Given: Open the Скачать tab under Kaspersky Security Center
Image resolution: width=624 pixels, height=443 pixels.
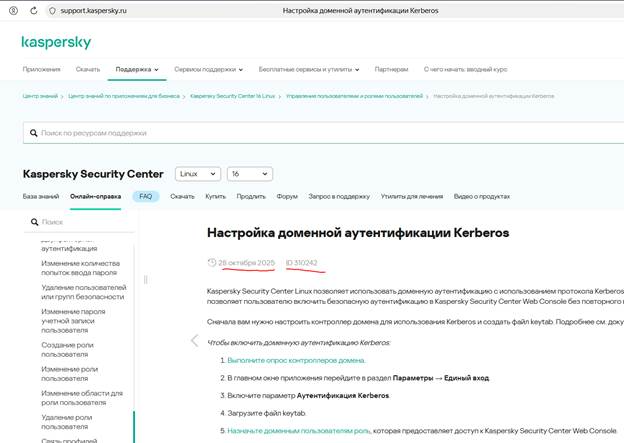Looking at the screenshot, I should 182,196.
